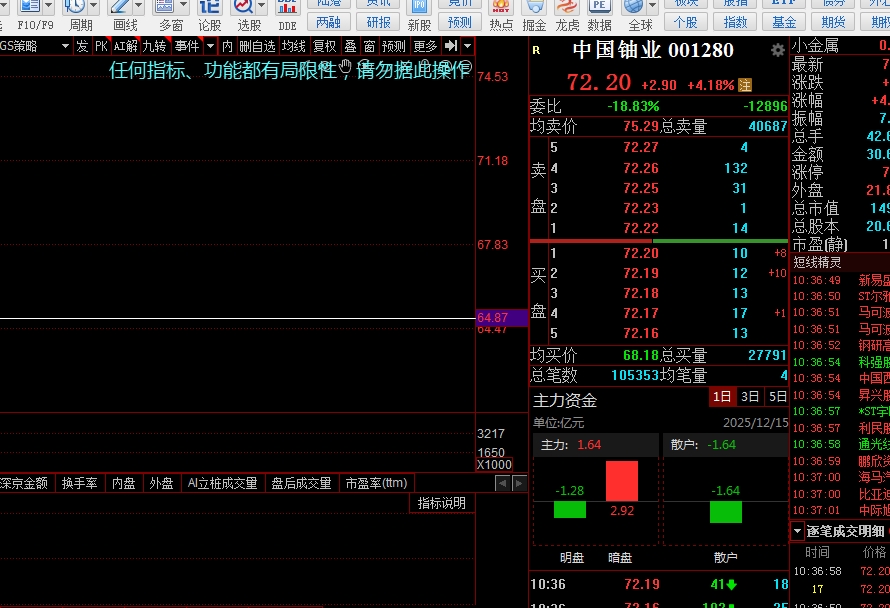Open the 论股 discussion icon
Screen dimensions: 890x608
[x=209, y=7]
